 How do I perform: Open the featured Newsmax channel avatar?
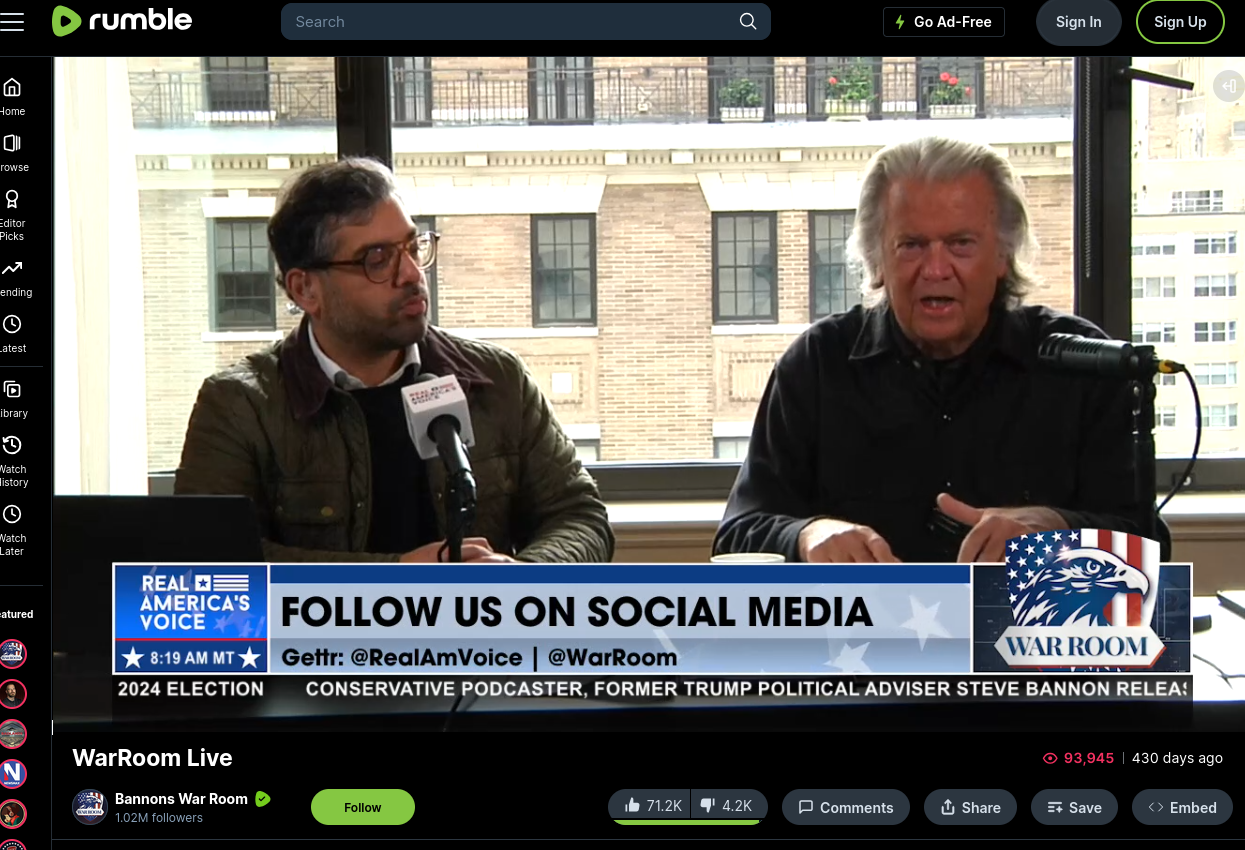coord(13,774)
